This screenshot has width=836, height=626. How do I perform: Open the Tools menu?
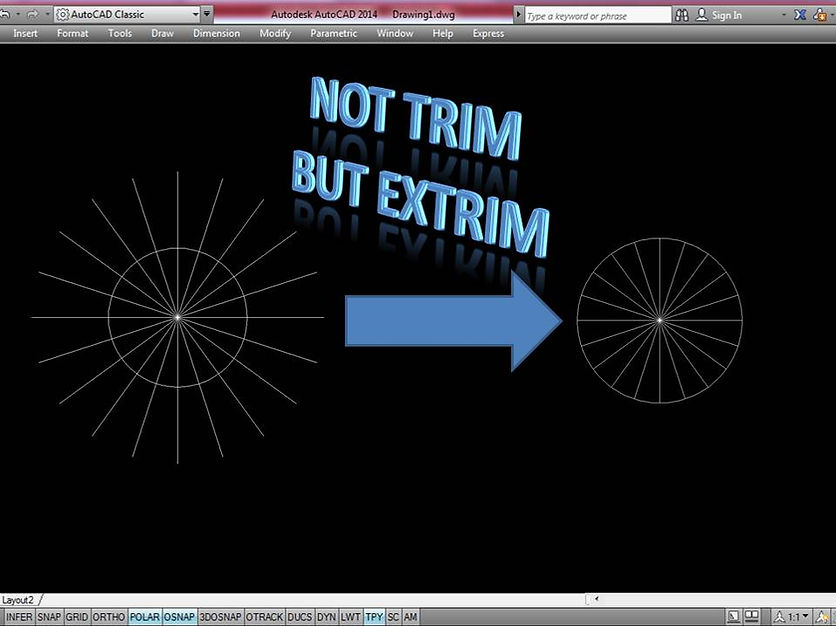[120, 34]
